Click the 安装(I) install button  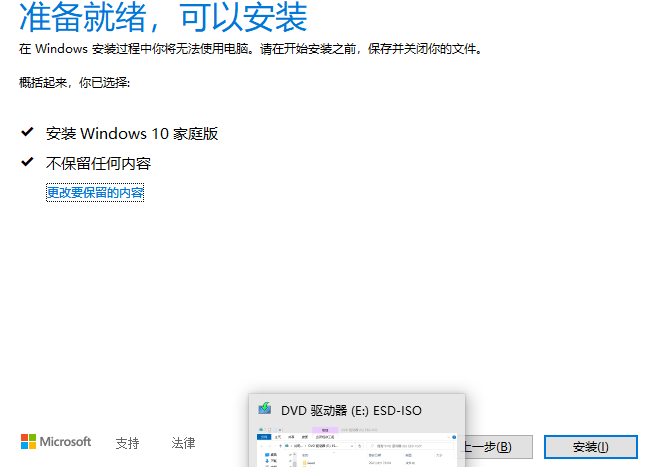(x=591, y=447)
